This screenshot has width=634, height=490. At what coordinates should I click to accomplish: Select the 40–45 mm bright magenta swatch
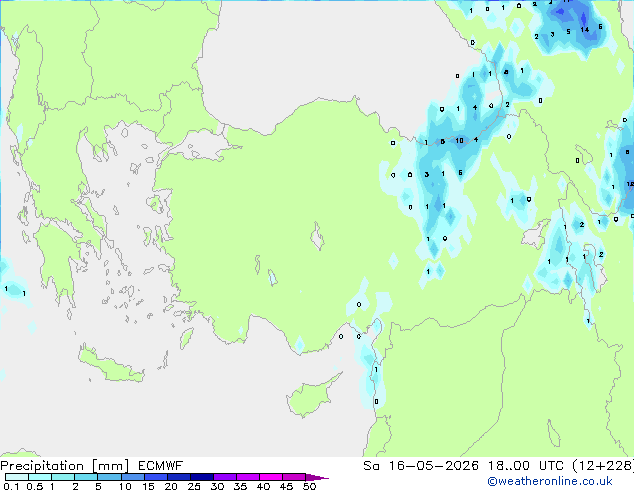point(271,477)
